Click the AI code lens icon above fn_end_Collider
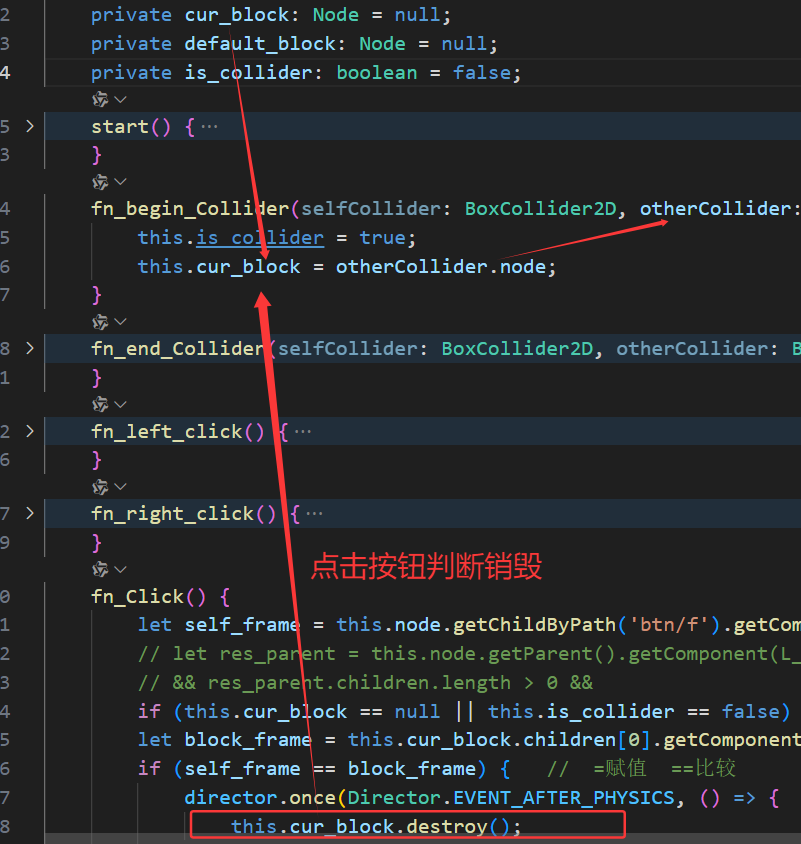Image resolution: width=801 pixels, height=844 pixels. coord(100,322)
